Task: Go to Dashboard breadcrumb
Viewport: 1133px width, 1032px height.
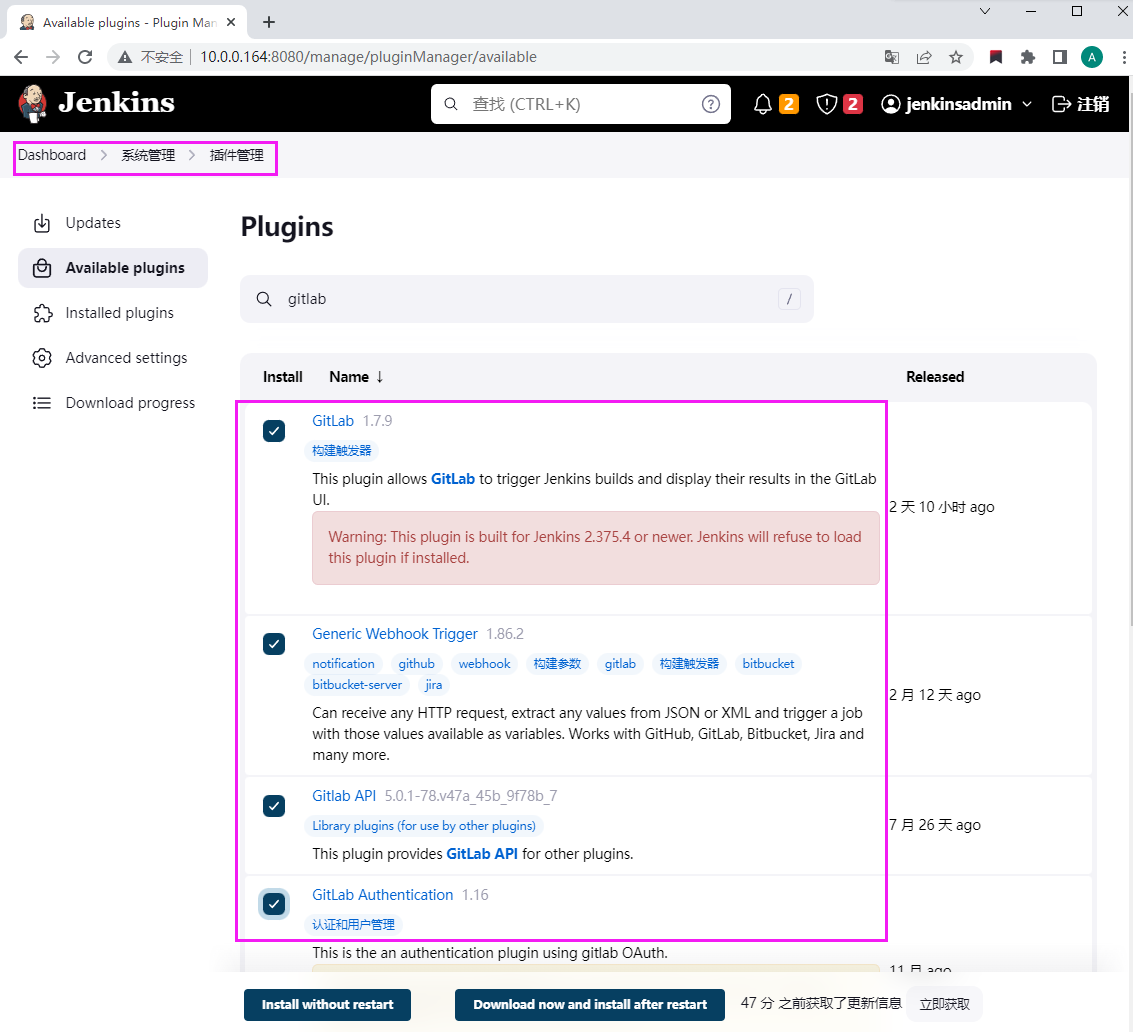Action: pyautogui.click(x=52, y=155)
